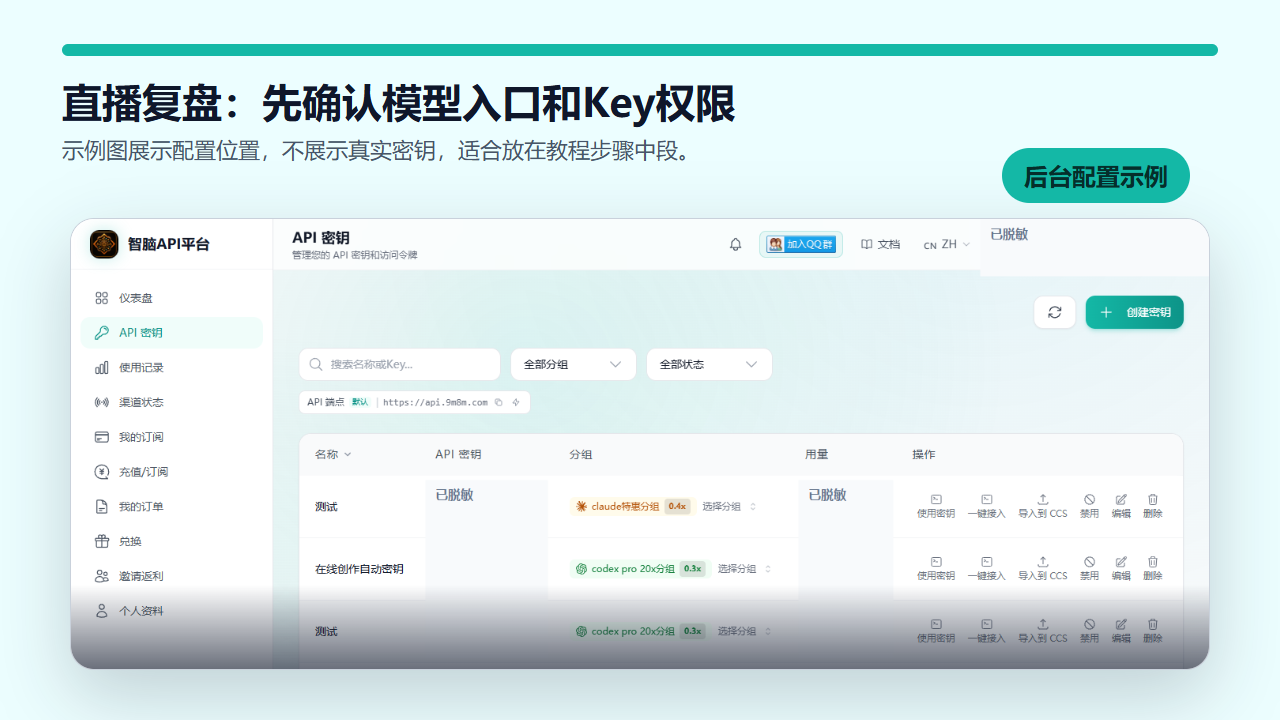This screenshot has height=720, width=1280.
Task: Open 选择分组 in 在线创作自动密钥 row
Action: click(744, 569)
